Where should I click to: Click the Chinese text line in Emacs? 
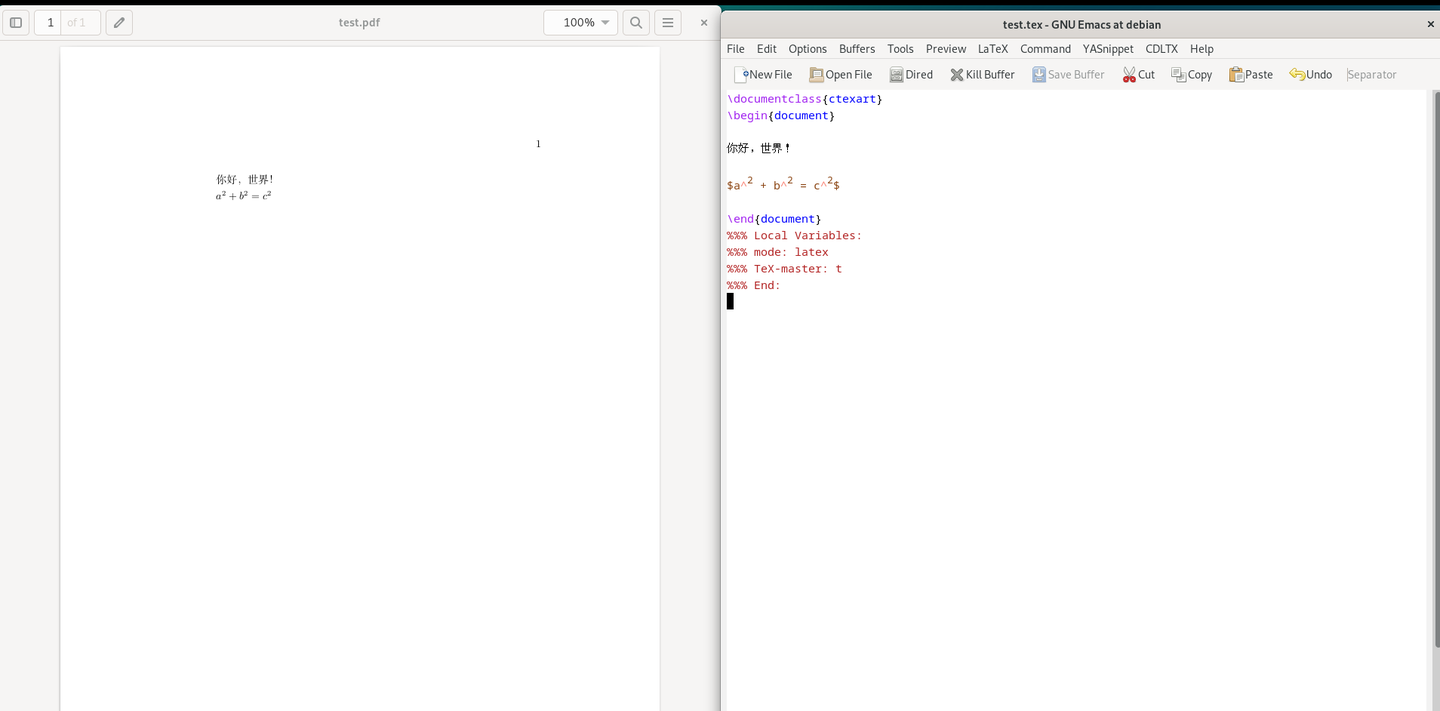tap(759, 148)
